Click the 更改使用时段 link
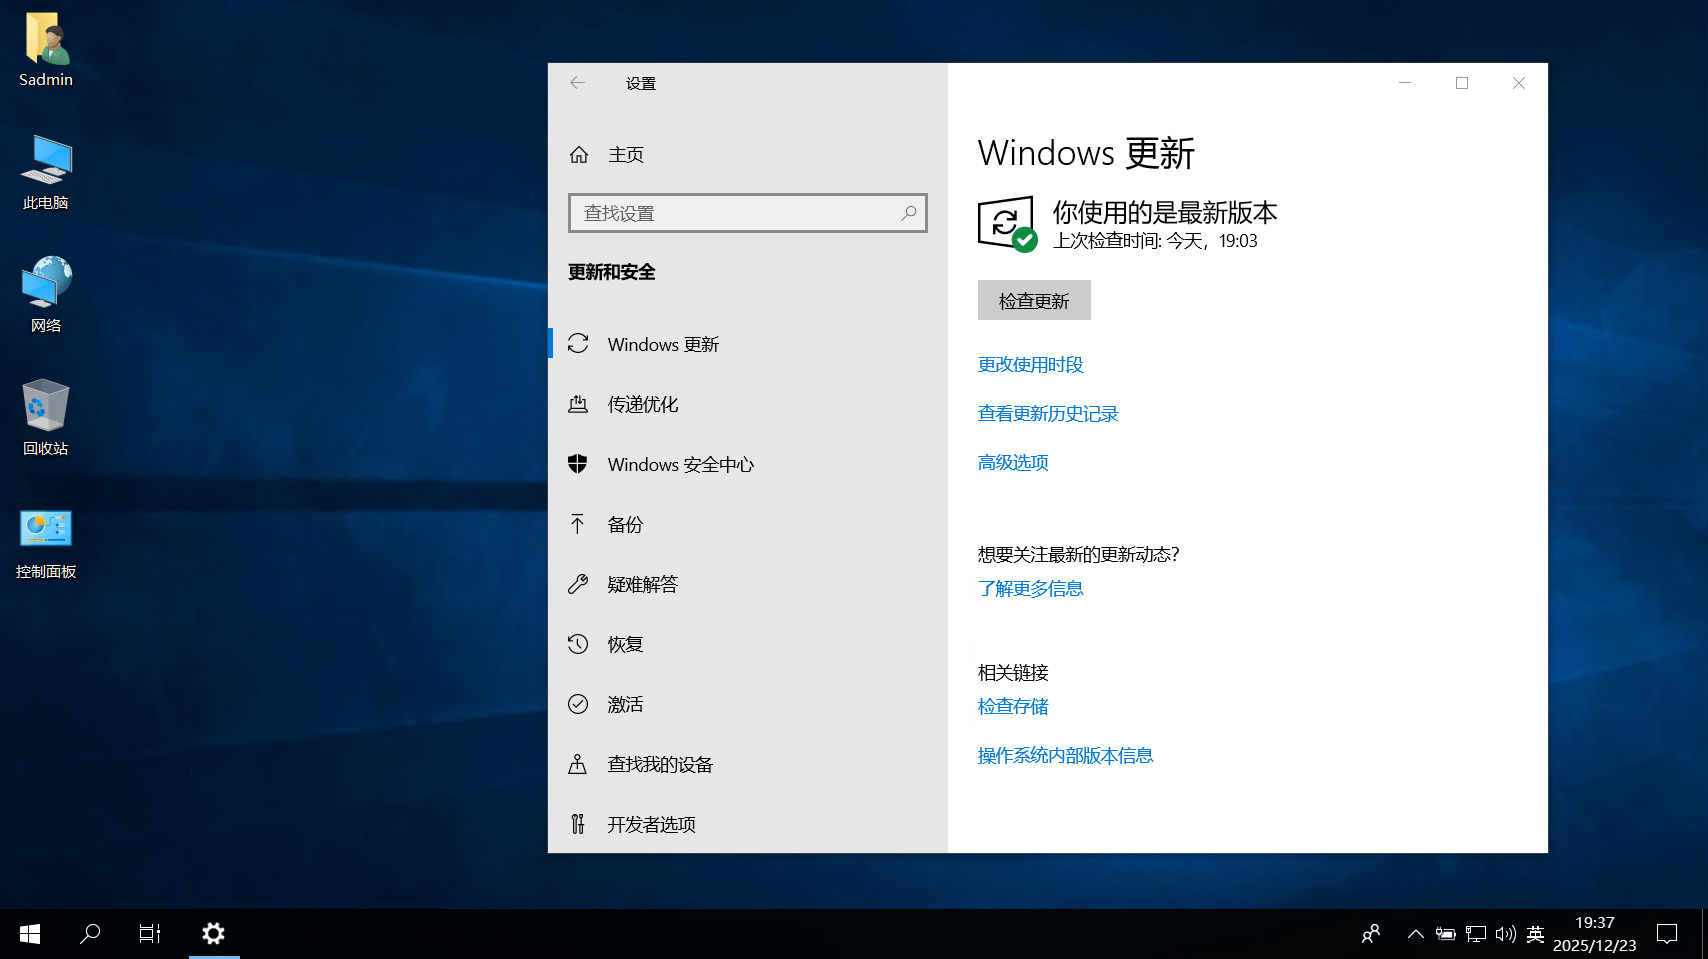The width and height of the screenshot is (1708, 959). click(1030, 364)
